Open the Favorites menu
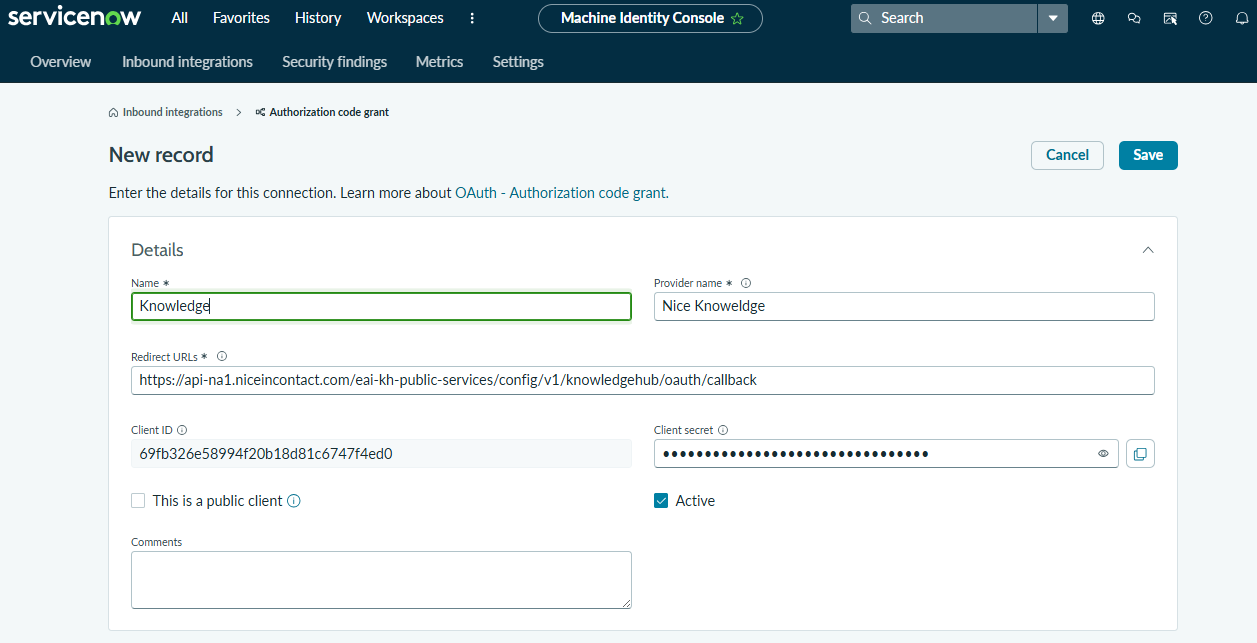This screenshot has width=1257, height=643. pyautogui.click(x=241, y=18)
